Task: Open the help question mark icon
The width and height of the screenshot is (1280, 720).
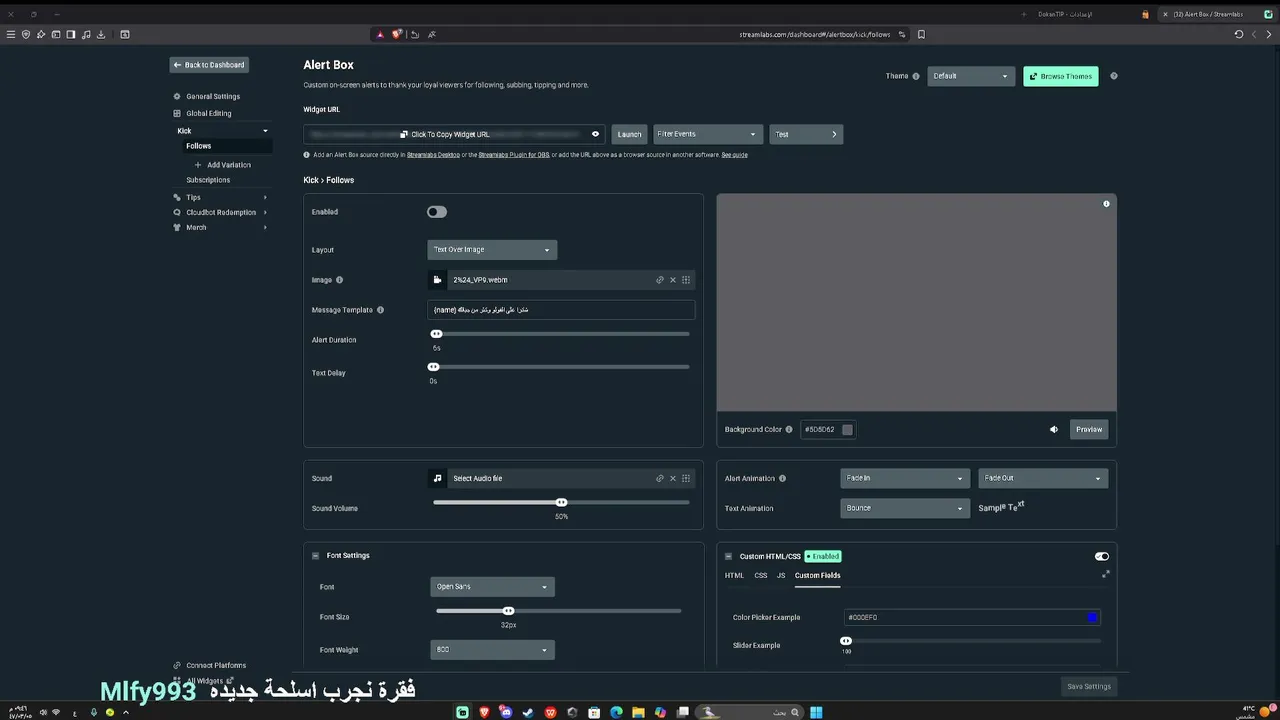Action: (1114, 76)
